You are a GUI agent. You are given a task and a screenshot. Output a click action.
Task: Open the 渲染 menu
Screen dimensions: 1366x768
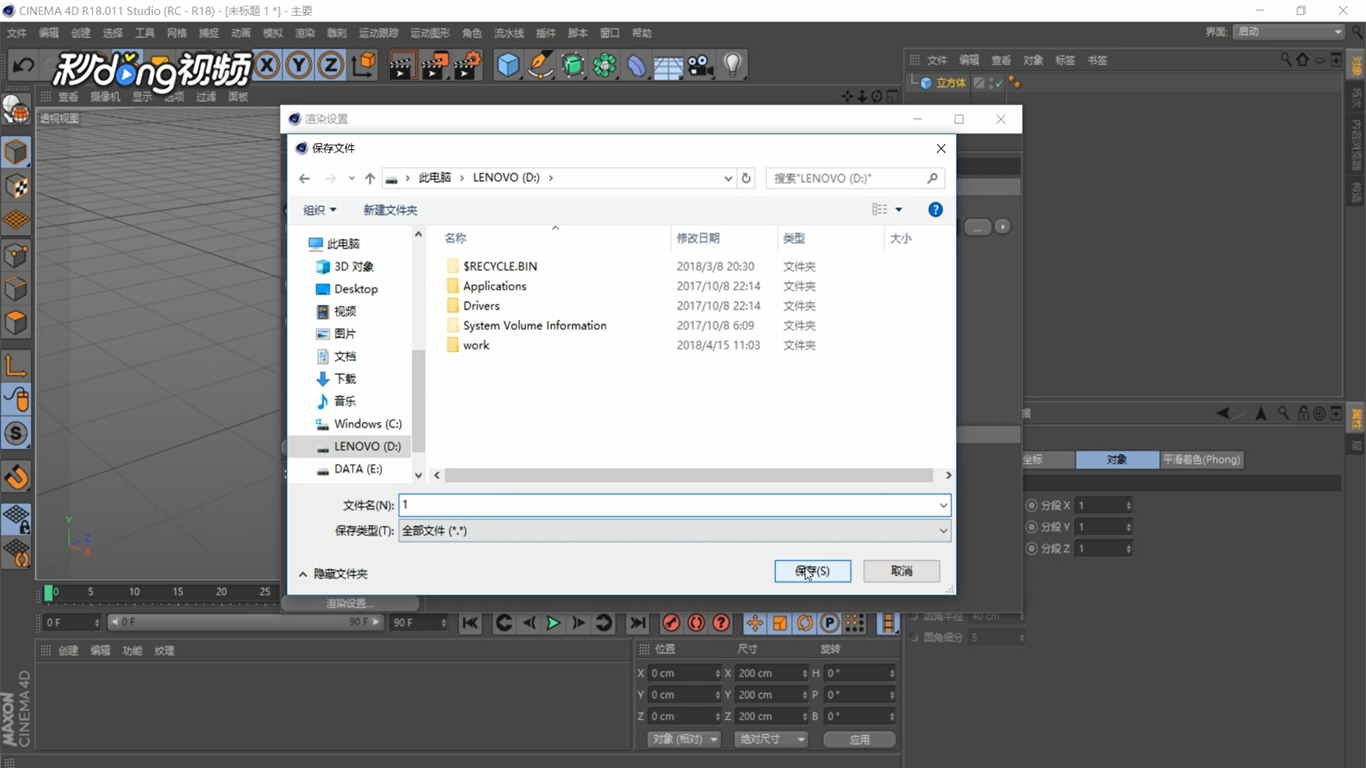[x=305, y=33]
